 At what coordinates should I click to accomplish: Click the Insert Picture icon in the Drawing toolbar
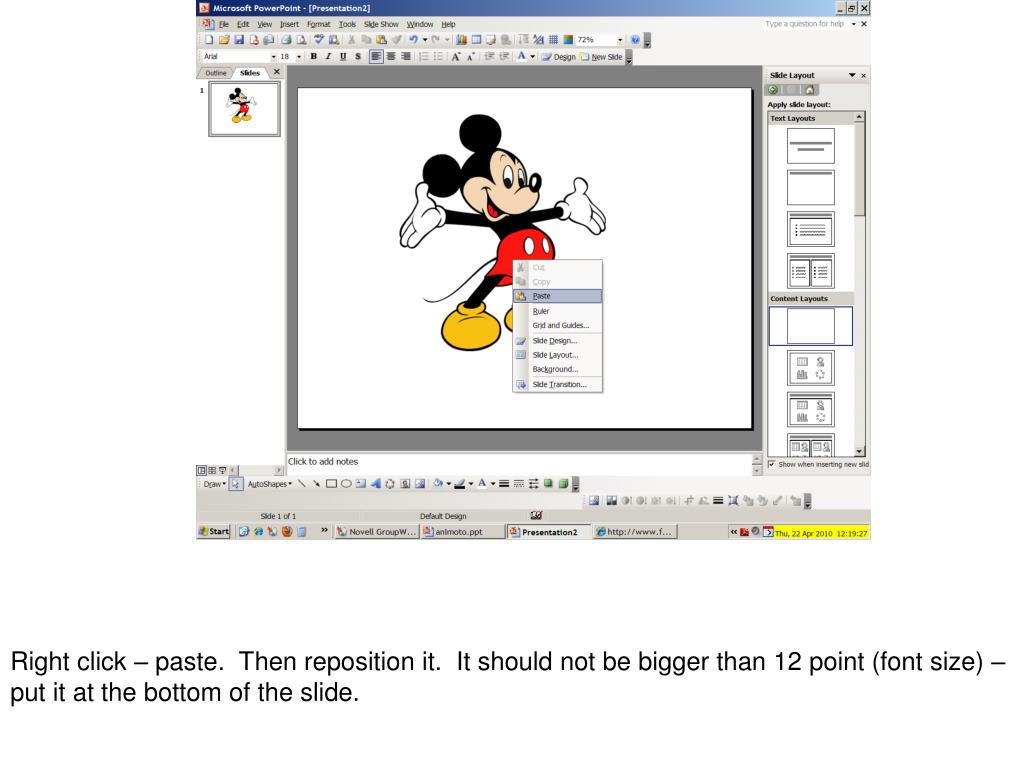[420, 484]
